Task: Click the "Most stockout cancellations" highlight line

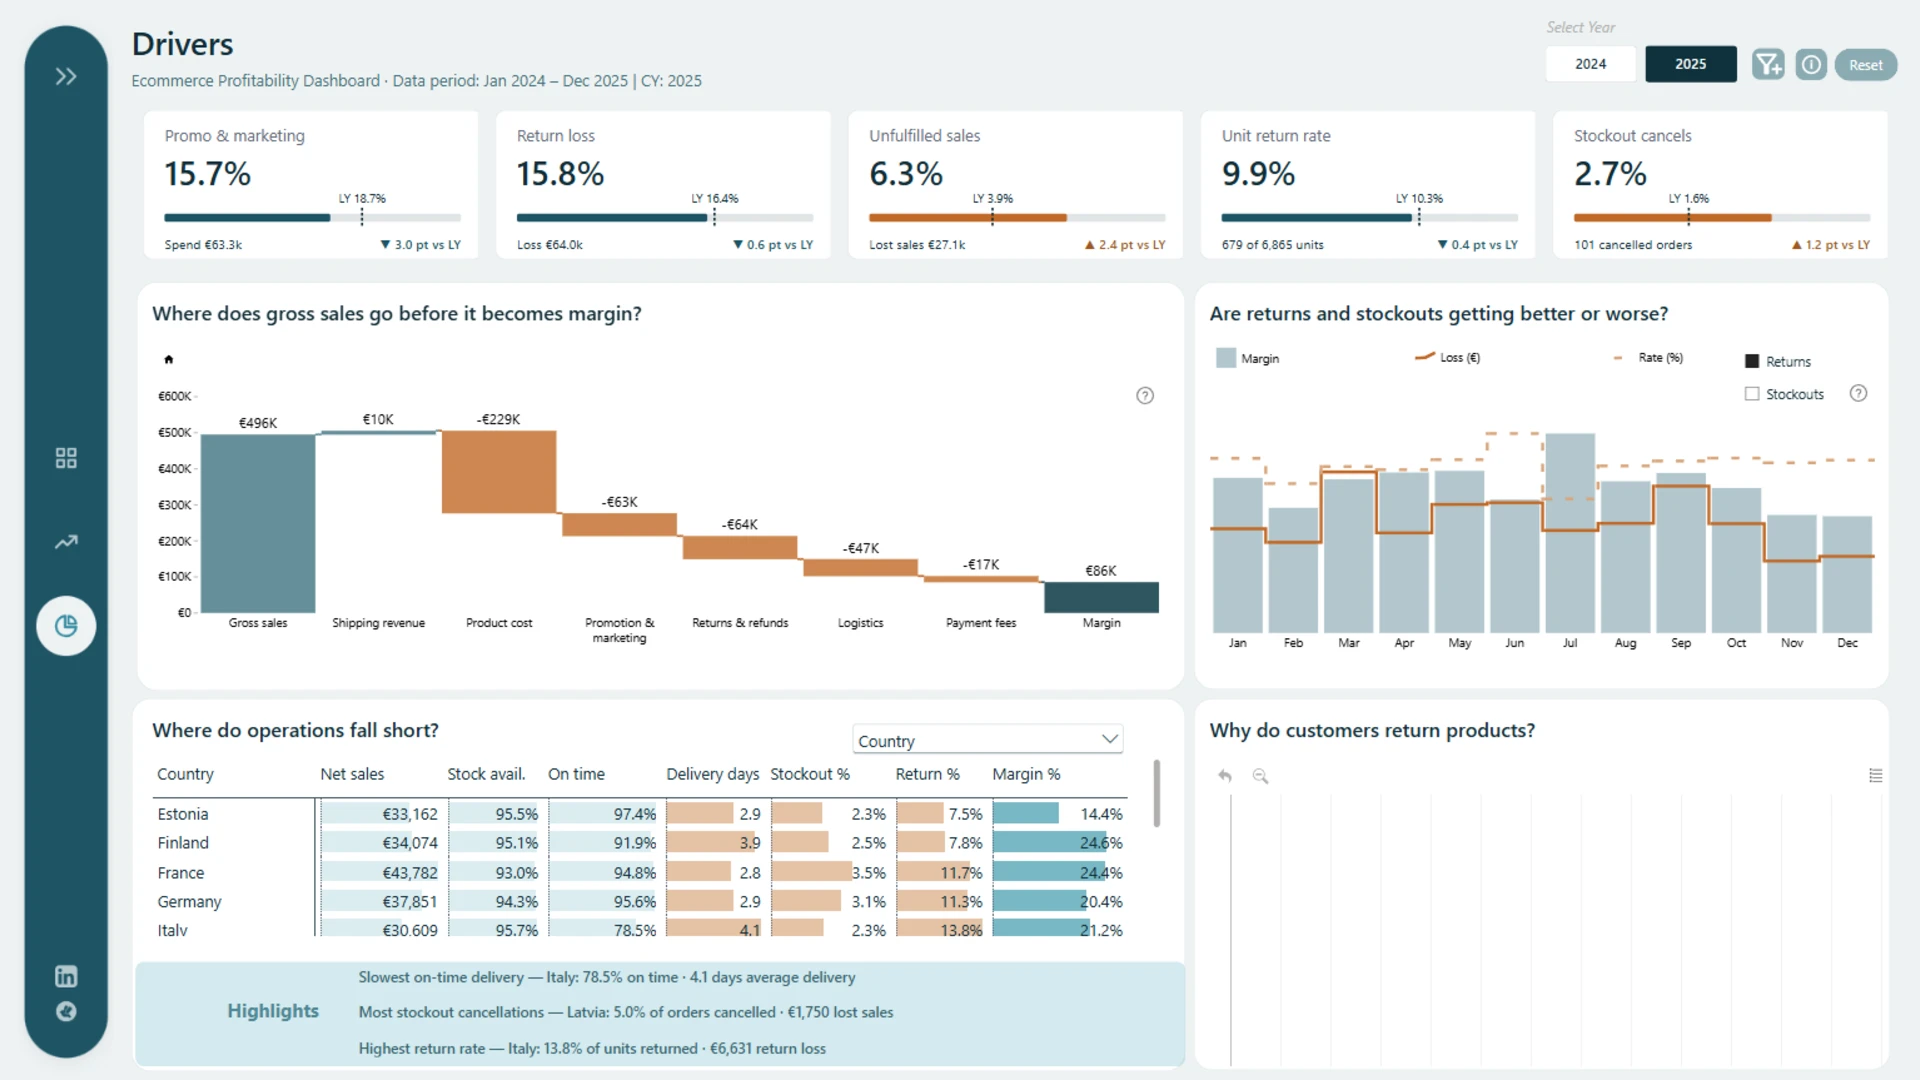Action: pos(626,1012)
